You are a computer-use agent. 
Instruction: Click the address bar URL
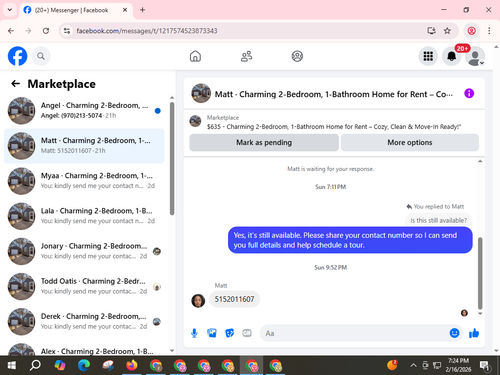point(147,31)
